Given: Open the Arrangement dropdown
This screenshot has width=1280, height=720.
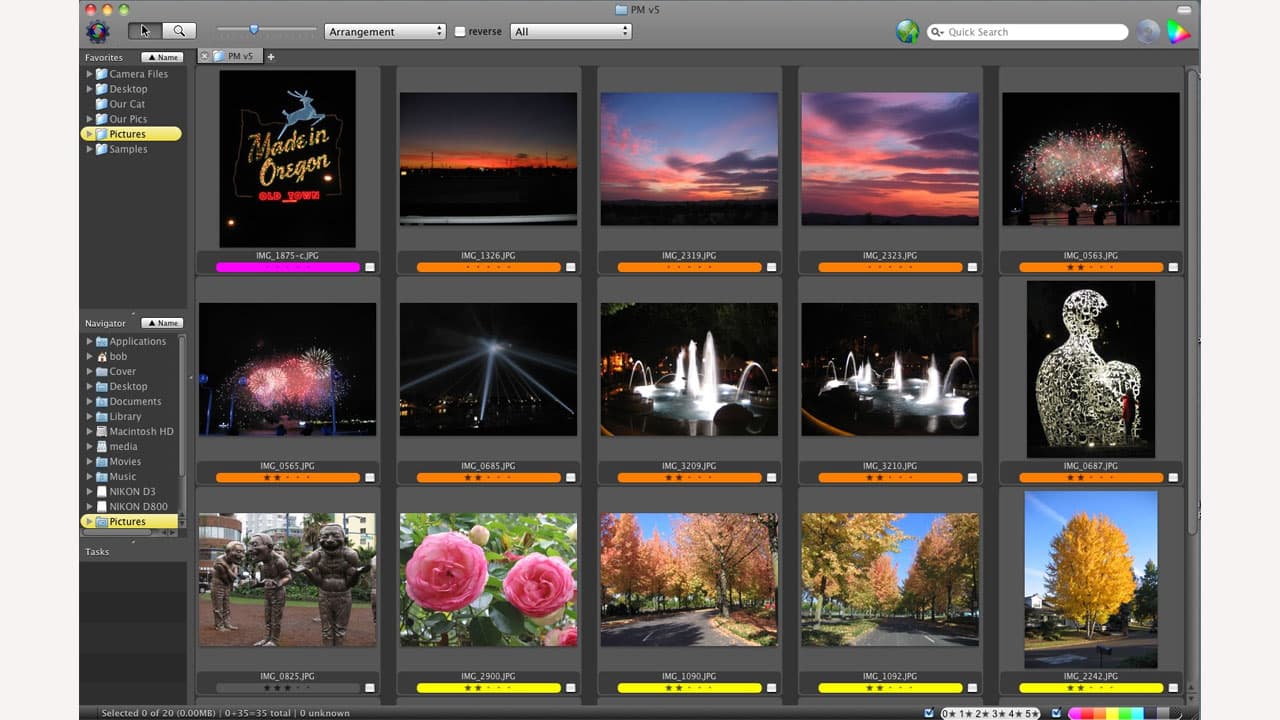Looking at the screenshot, I should coord(385,31).
